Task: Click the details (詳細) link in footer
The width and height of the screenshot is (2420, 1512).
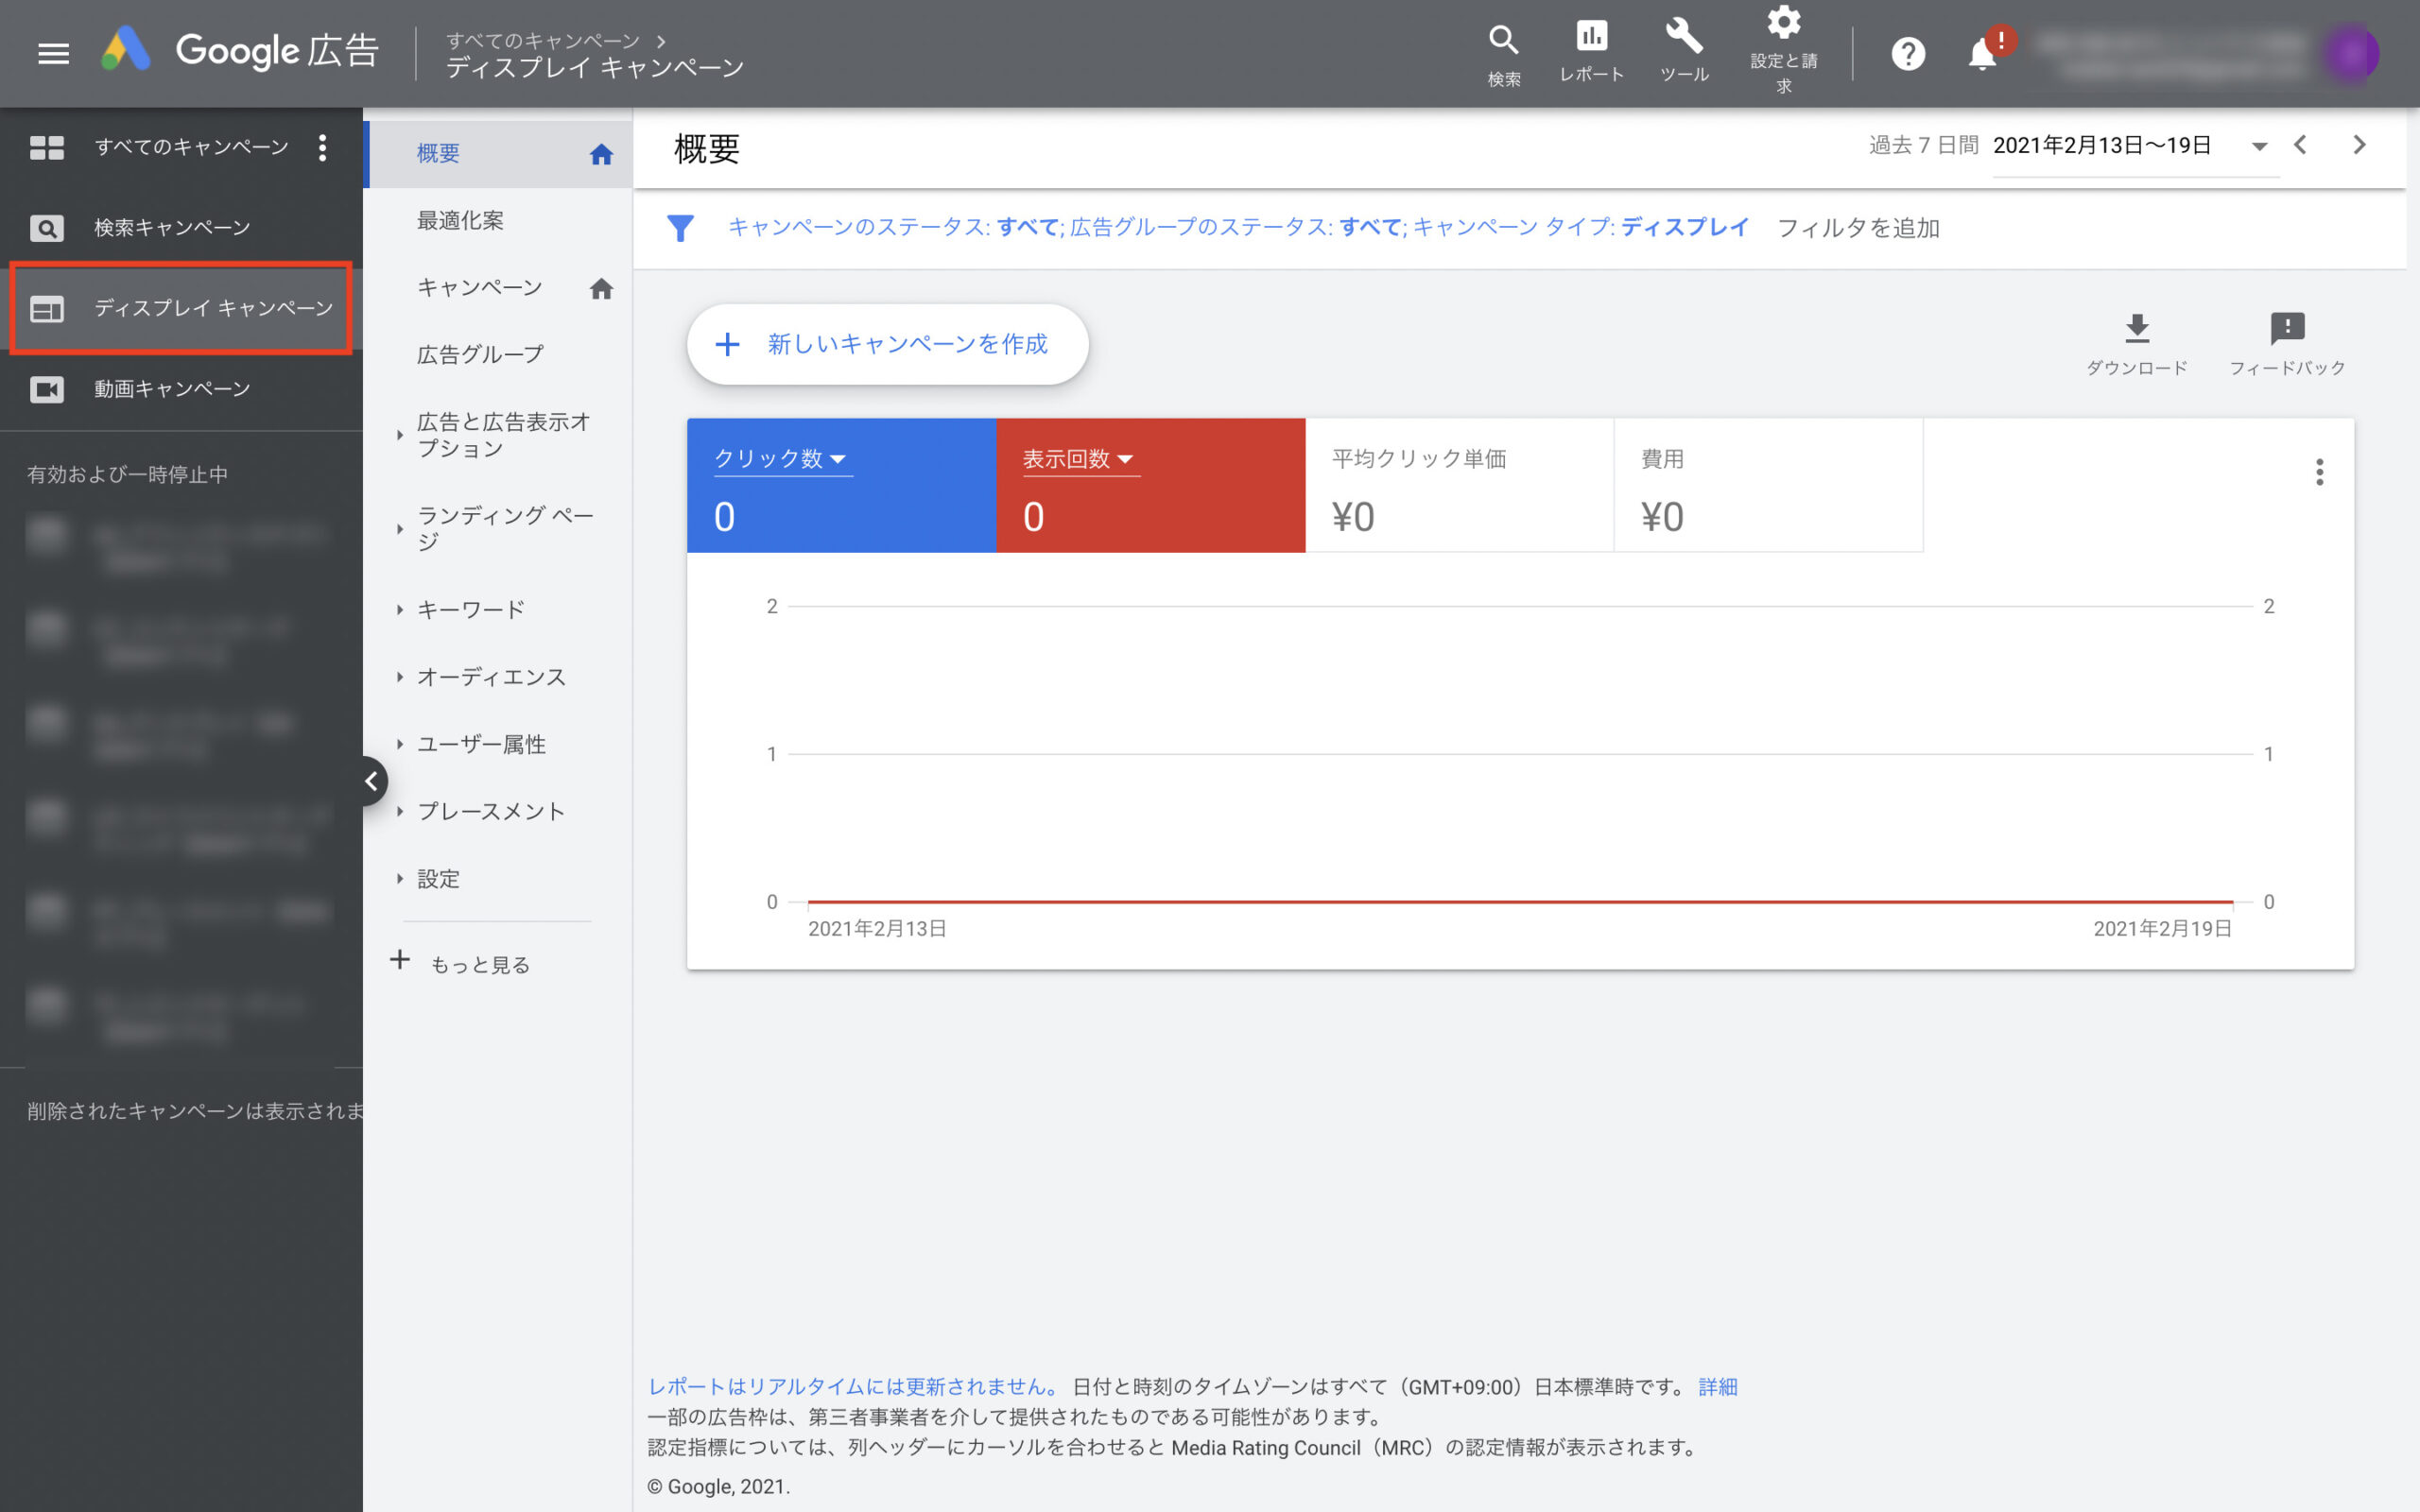Action: click(1717, 1387)
